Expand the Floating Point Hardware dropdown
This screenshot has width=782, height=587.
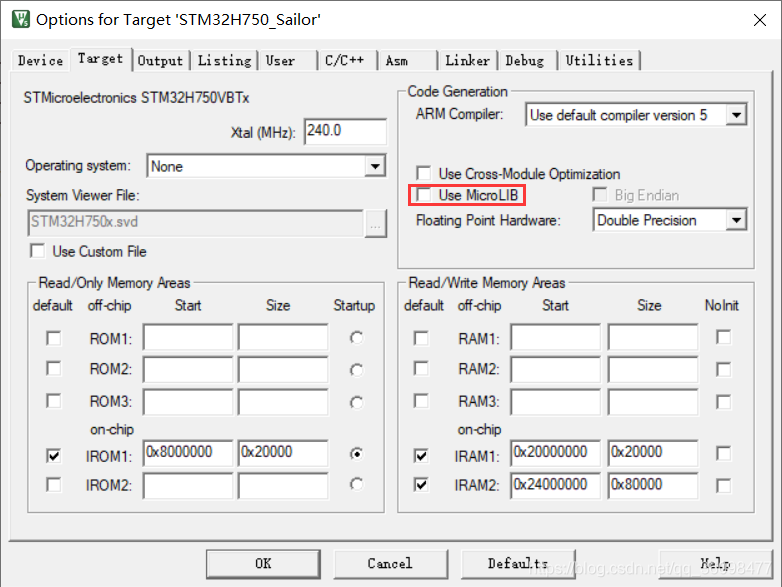coord(736,220)
